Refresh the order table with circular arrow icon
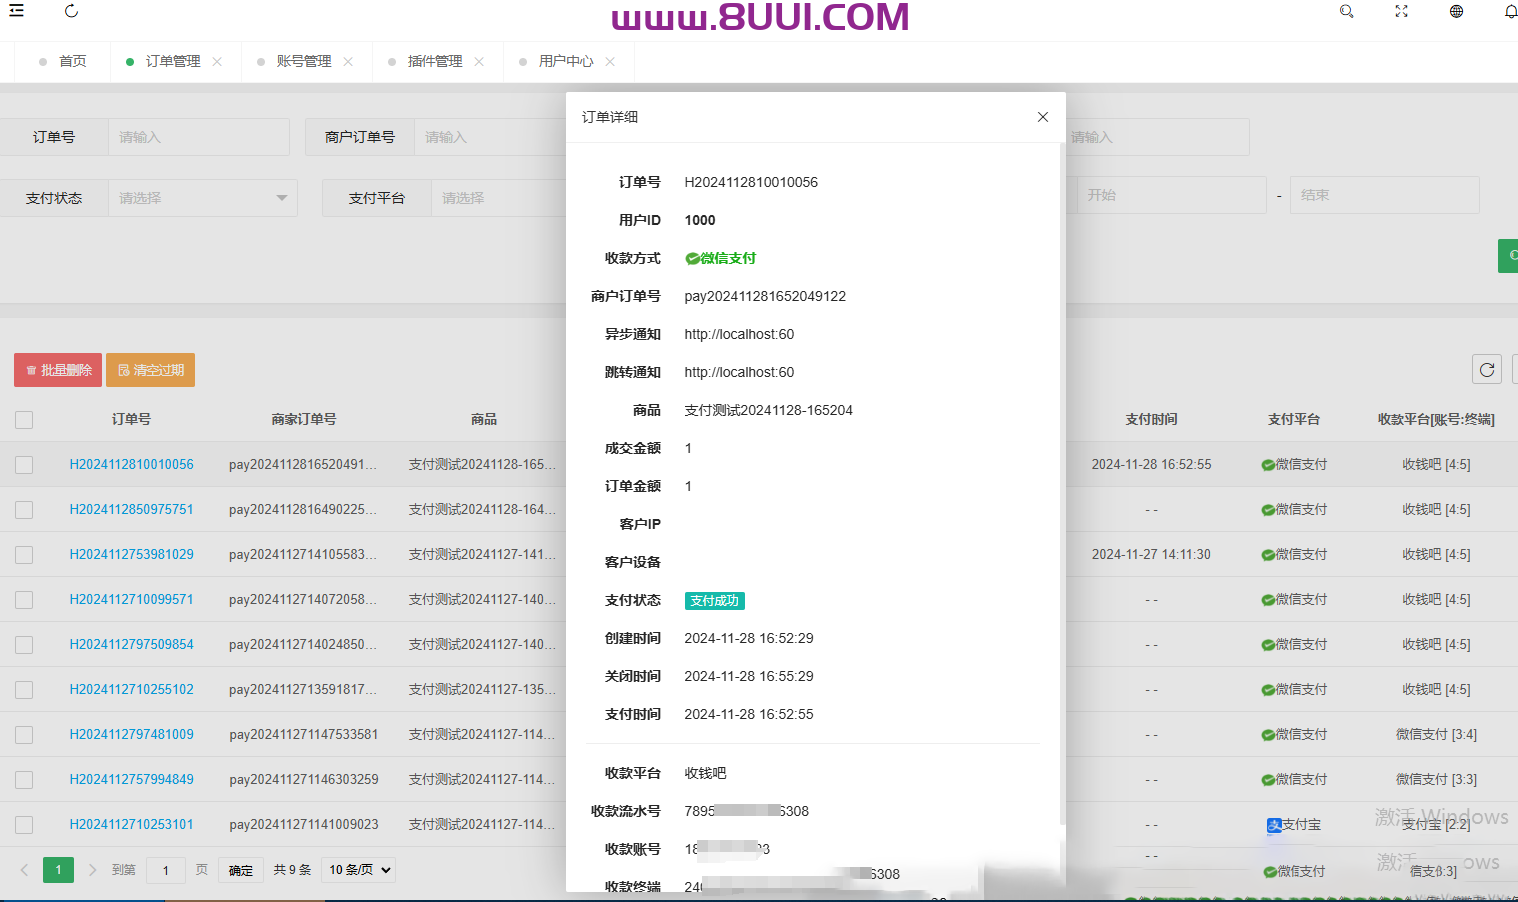The height and width of the screenshot is (902, 1518). tap(1486, 369)
